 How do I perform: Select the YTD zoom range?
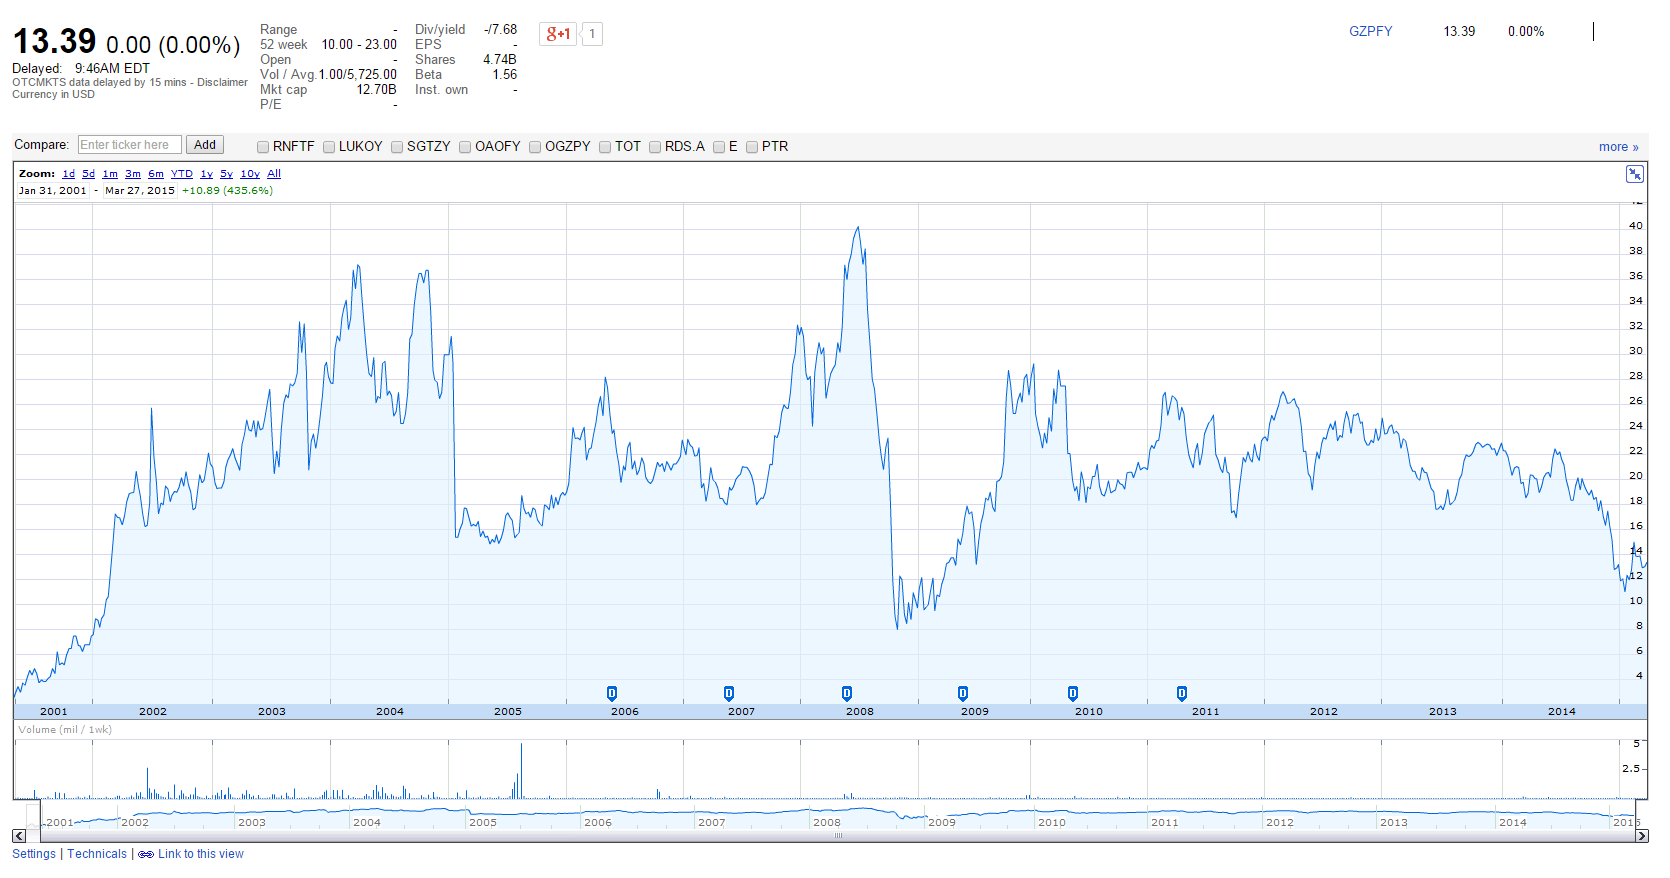click(181, 174)
